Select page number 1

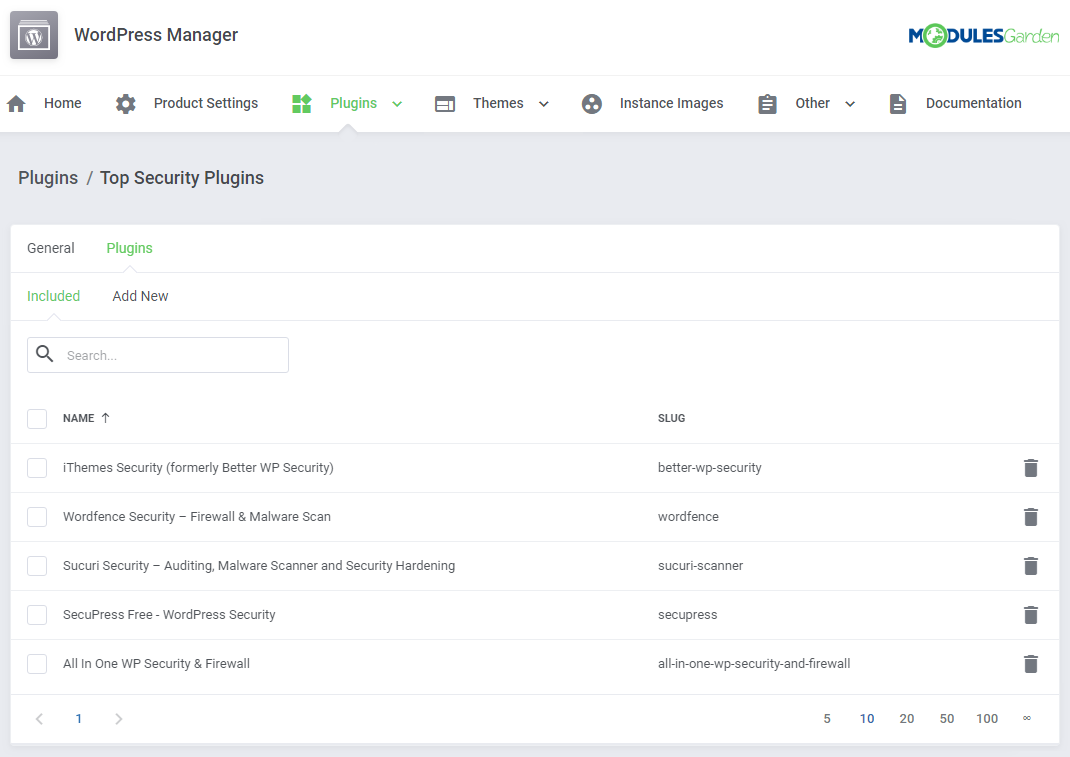pos(78,719)
